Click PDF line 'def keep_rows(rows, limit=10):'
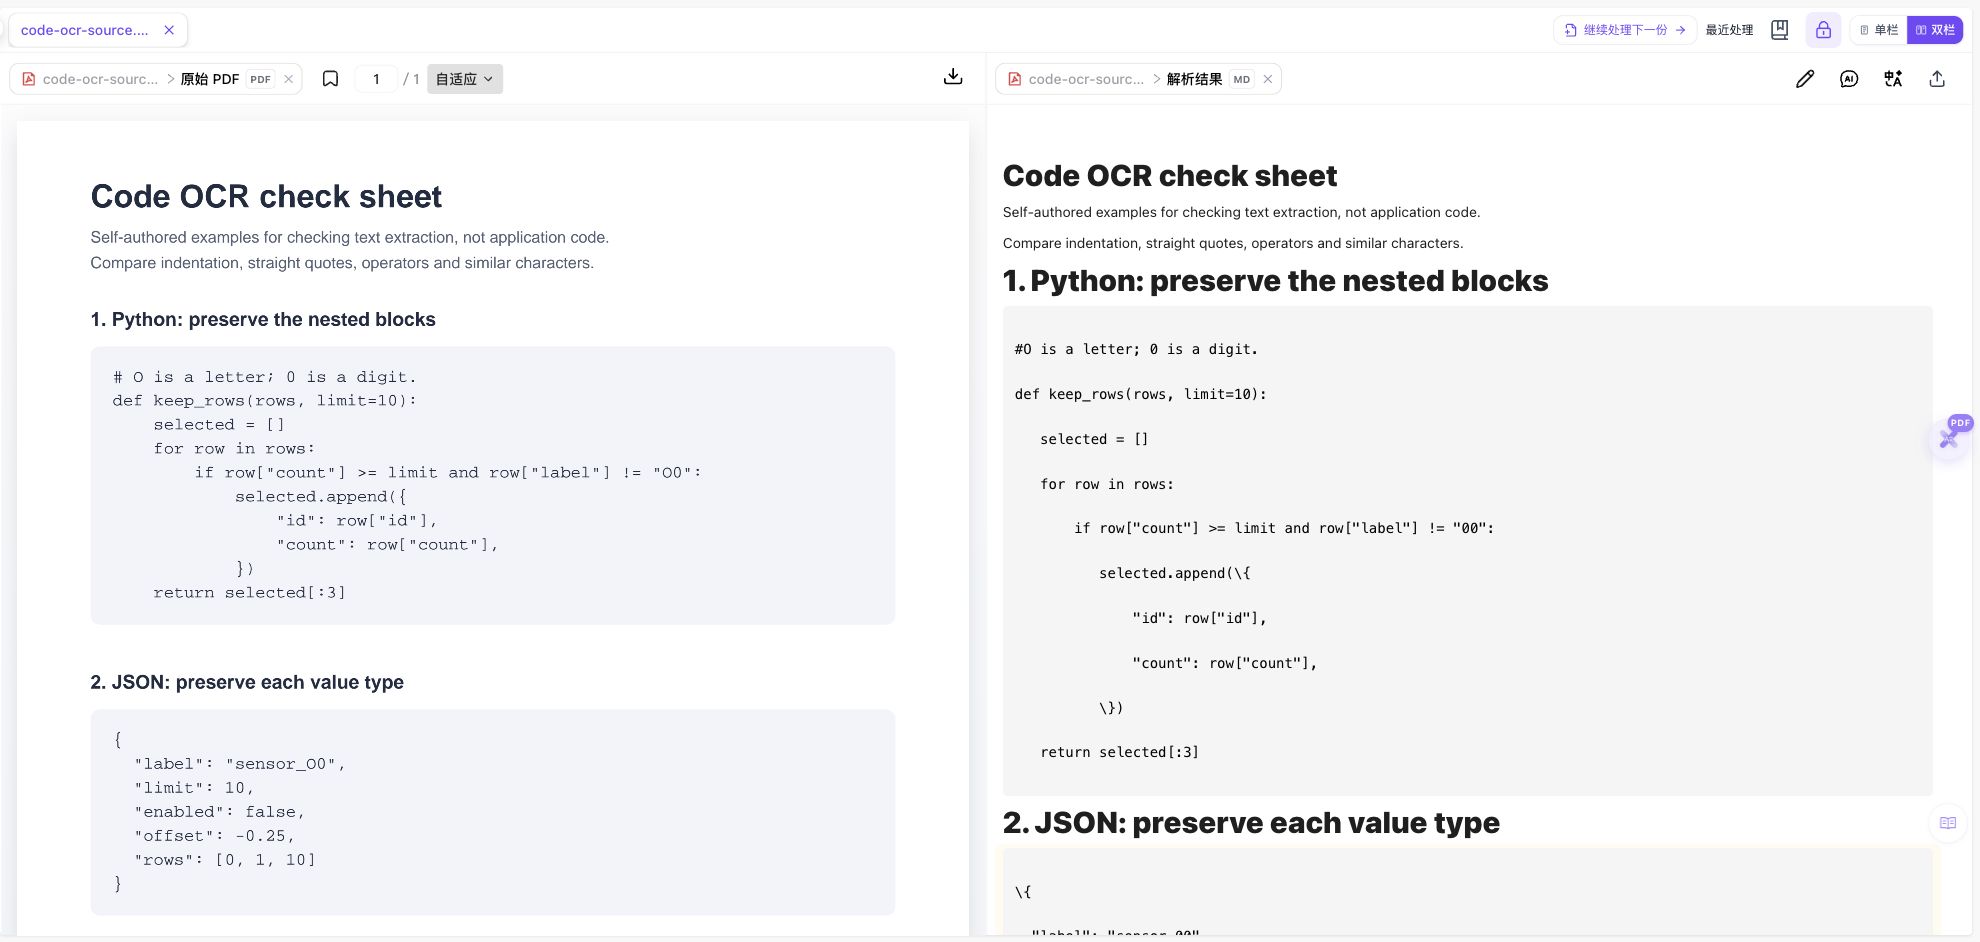This screenshot has height=942, width=1980. tap(265, 401)
